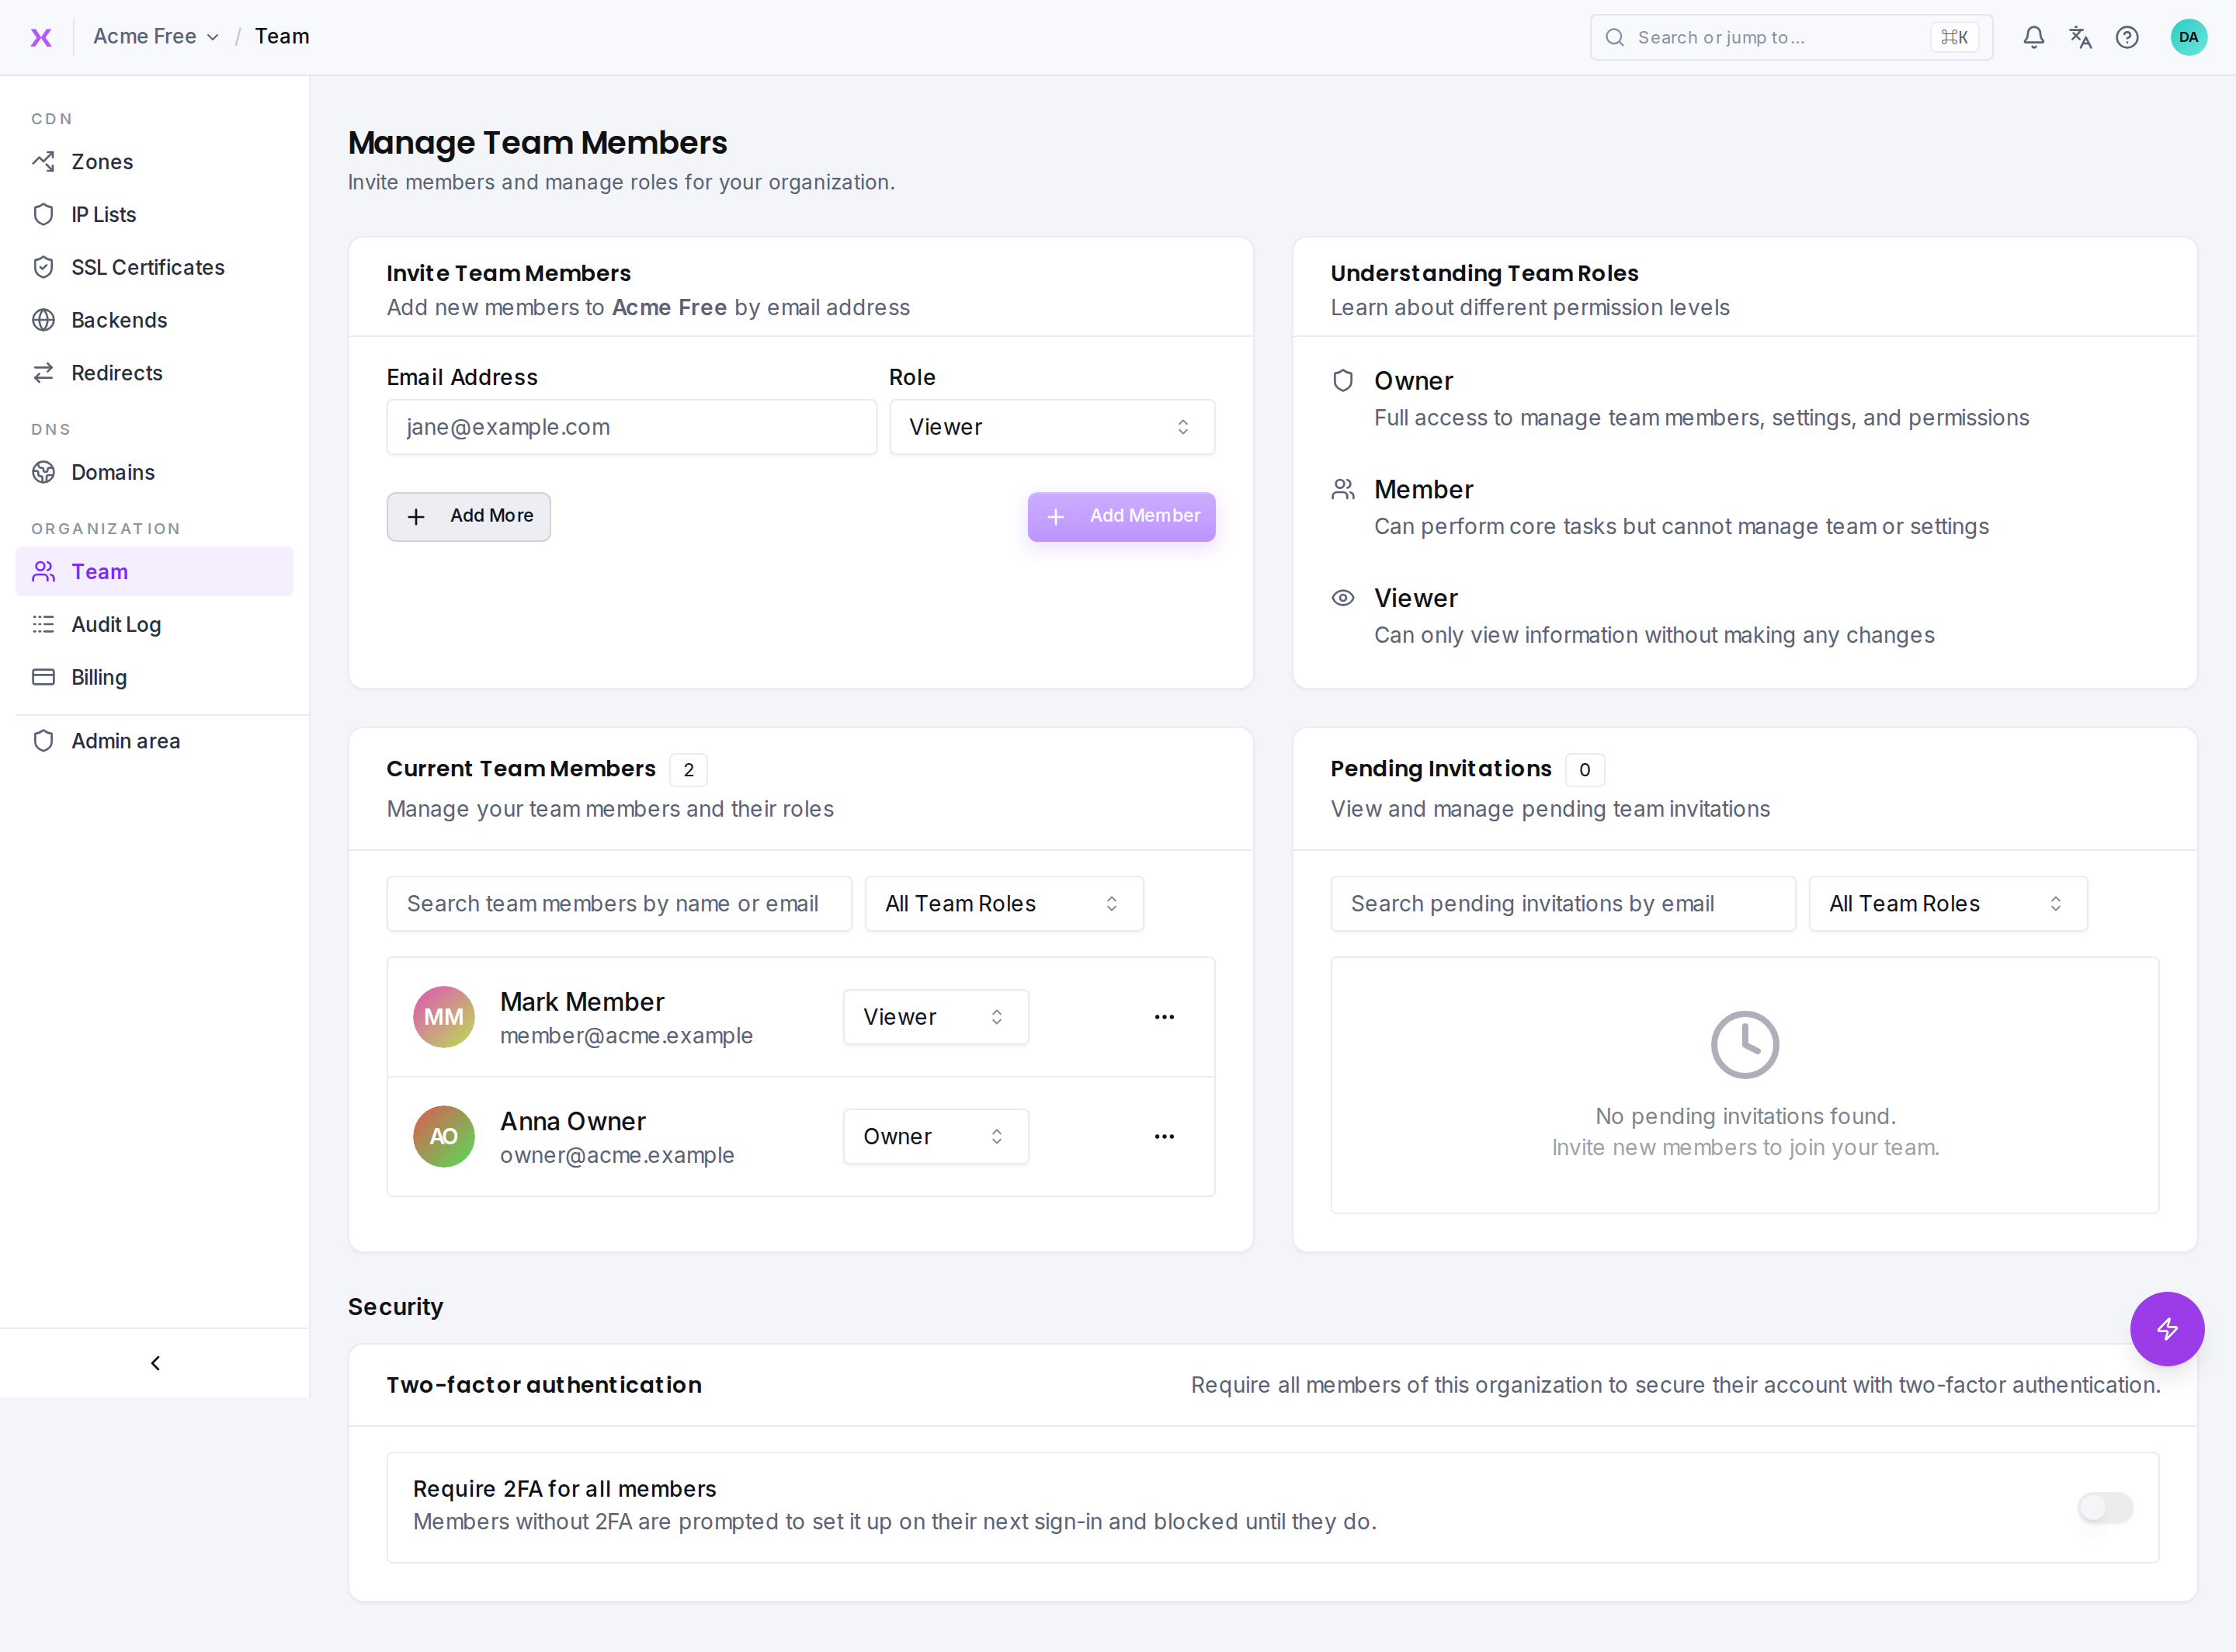
Task: Click member@acme.example email text
Action: pos(626,1036)
